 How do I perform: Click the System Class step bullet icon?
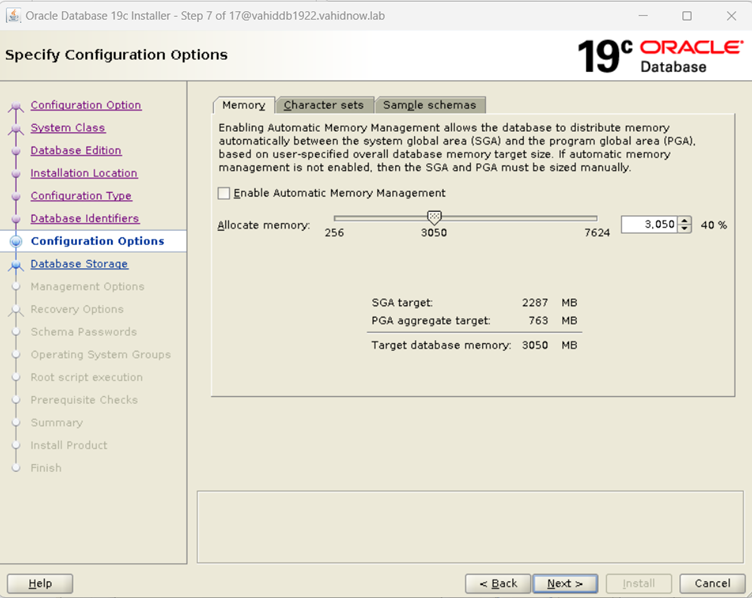tap(15, 129)
